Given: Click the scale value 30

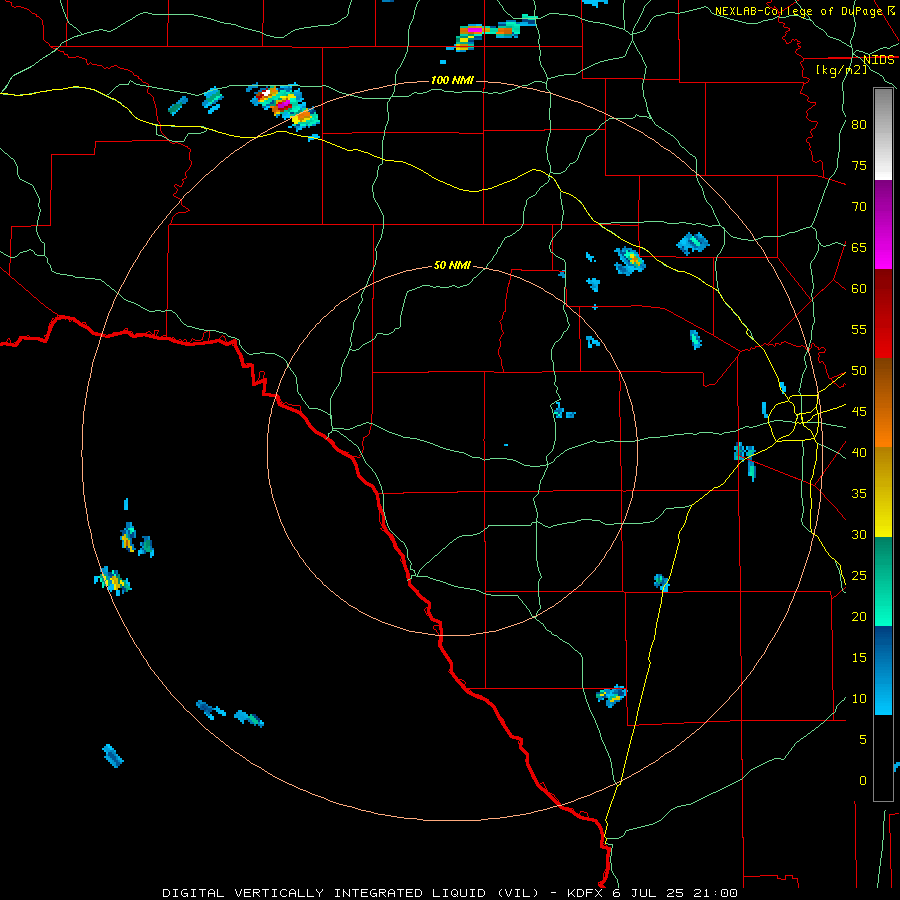Looking at the screenshot, I should click(x=859, y=534).
